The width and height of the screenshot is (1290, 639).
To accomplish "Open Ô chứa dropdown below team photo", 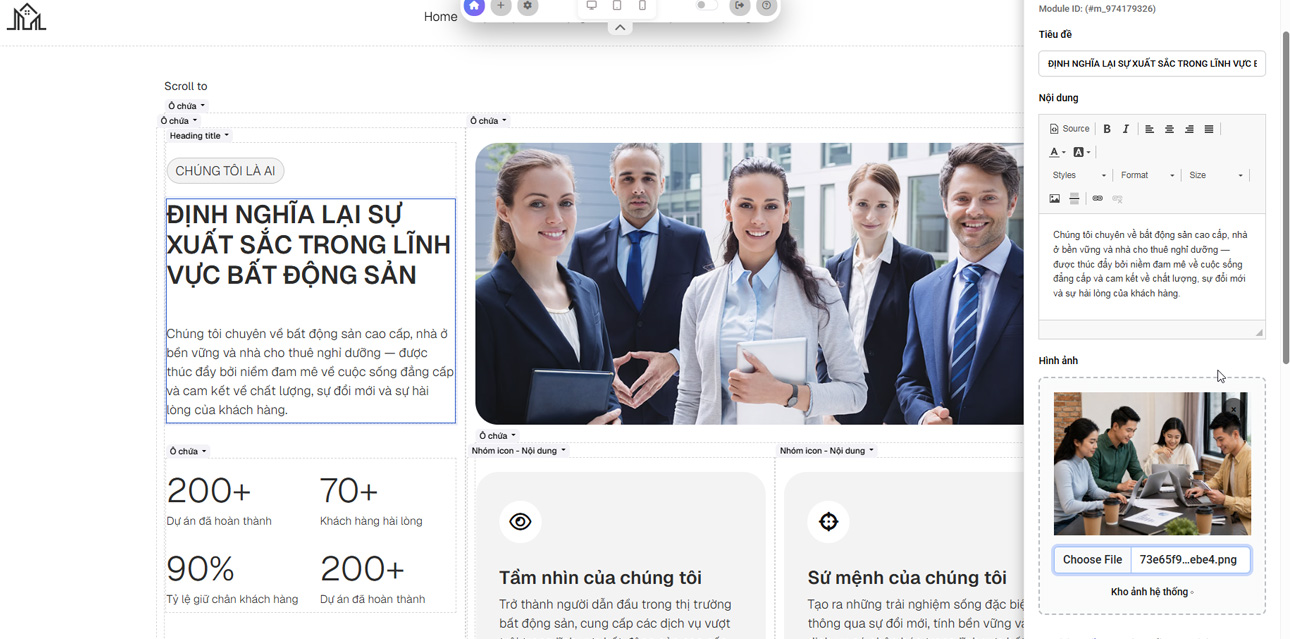I will (x=498, y=436).
